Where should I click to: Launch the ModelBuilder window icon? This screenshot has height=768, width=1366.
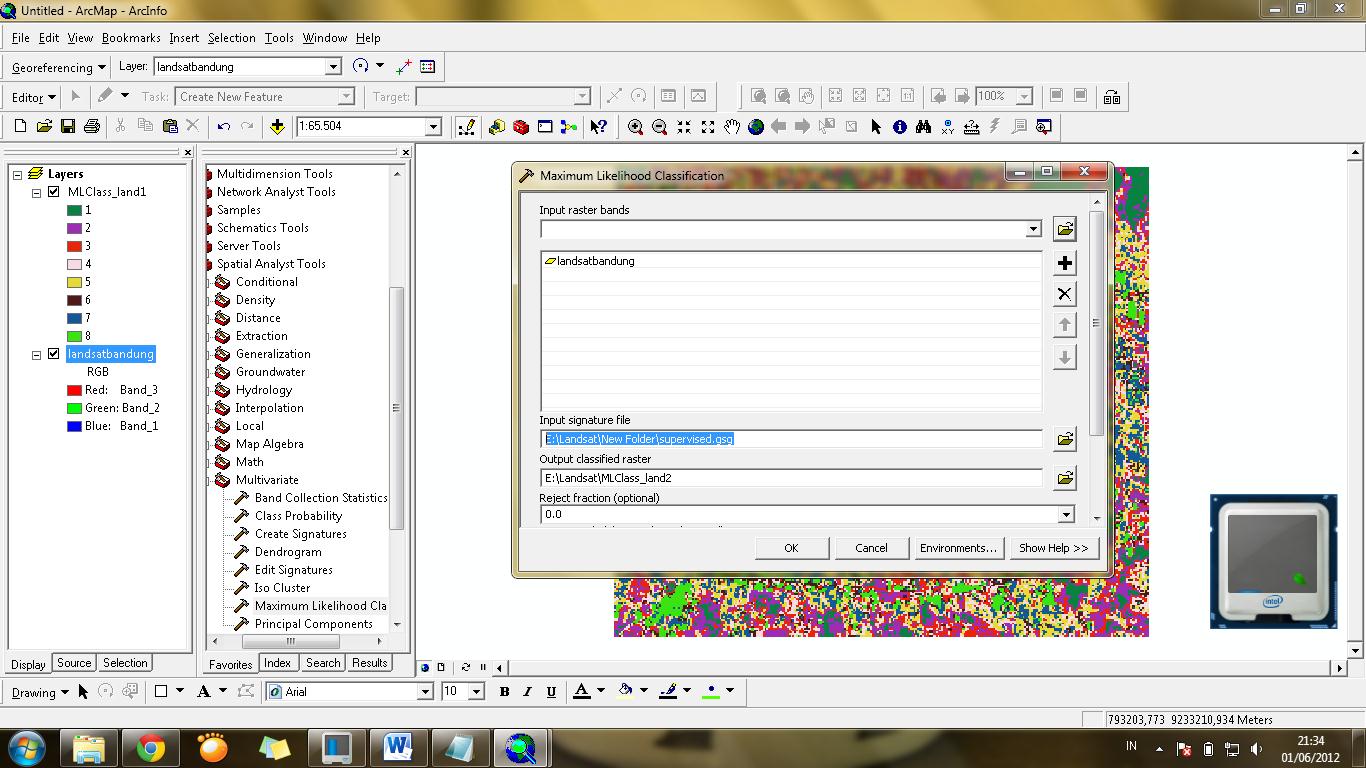click(569, 126)
